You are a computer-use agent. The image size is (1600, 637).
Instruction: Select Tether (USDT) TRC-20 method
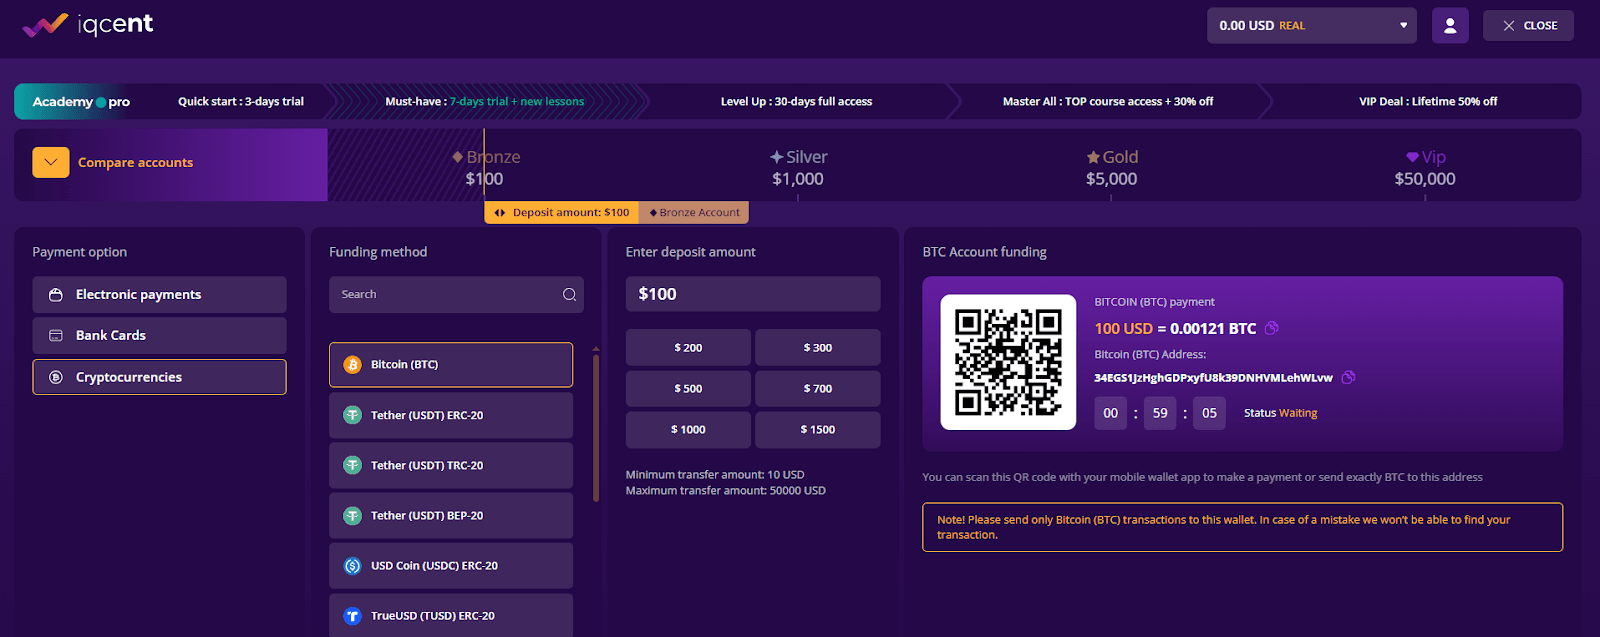coord(451,465)
